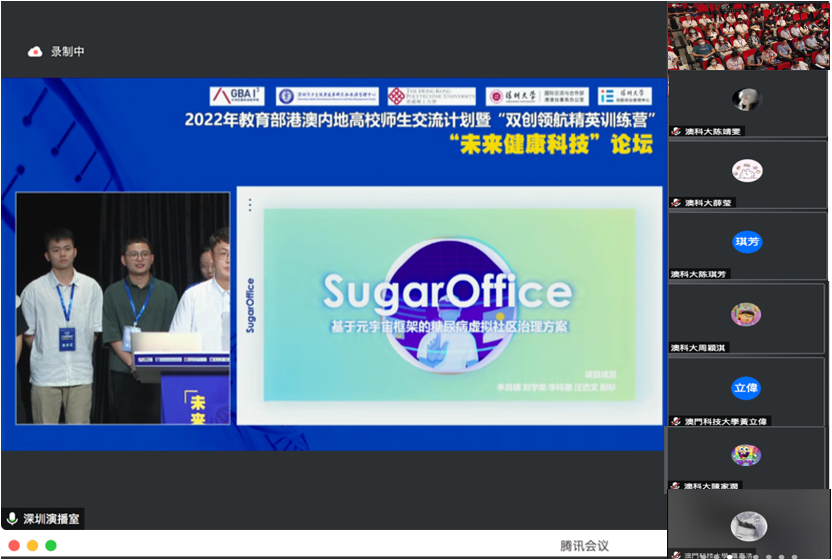Click the presenter camera video feed
The height and width of the screenshot is (560, 832).
pyautogui.click(x=123, y=308)
